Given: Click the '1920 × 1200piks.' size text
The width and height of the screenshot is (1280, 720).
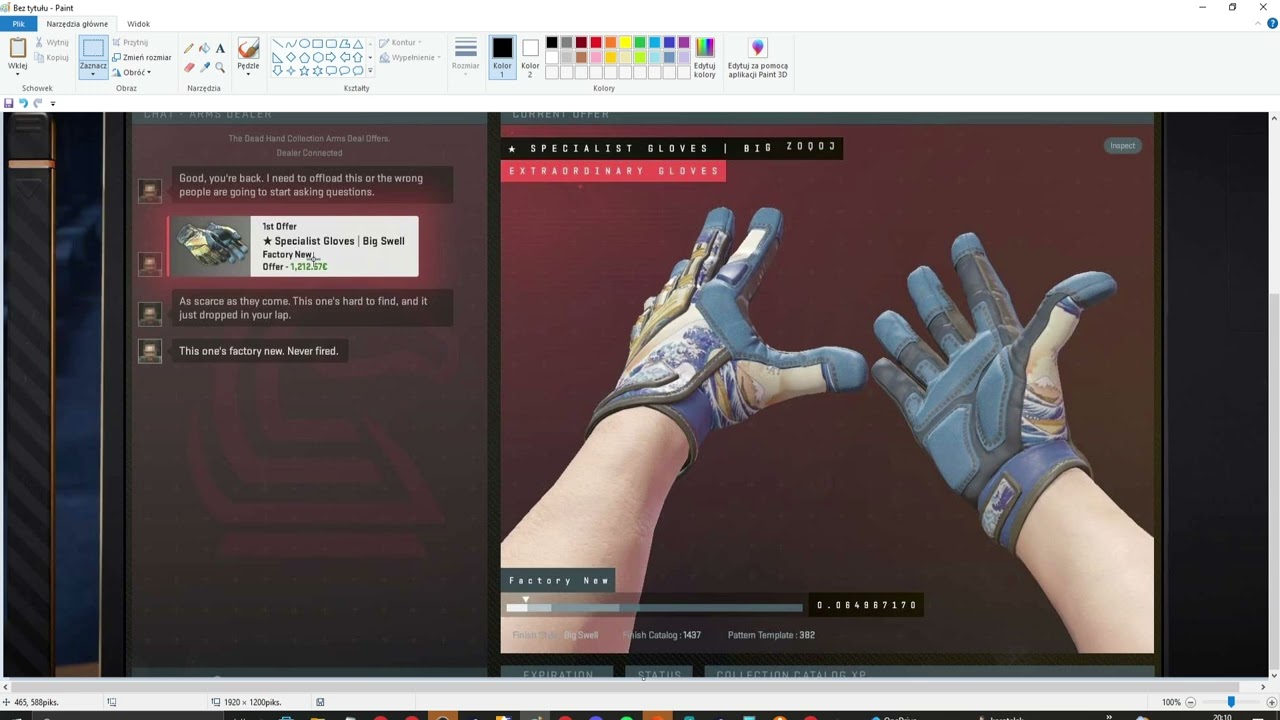Looking at the screenshot, I should pyautogui.click(x=252, y=703).
